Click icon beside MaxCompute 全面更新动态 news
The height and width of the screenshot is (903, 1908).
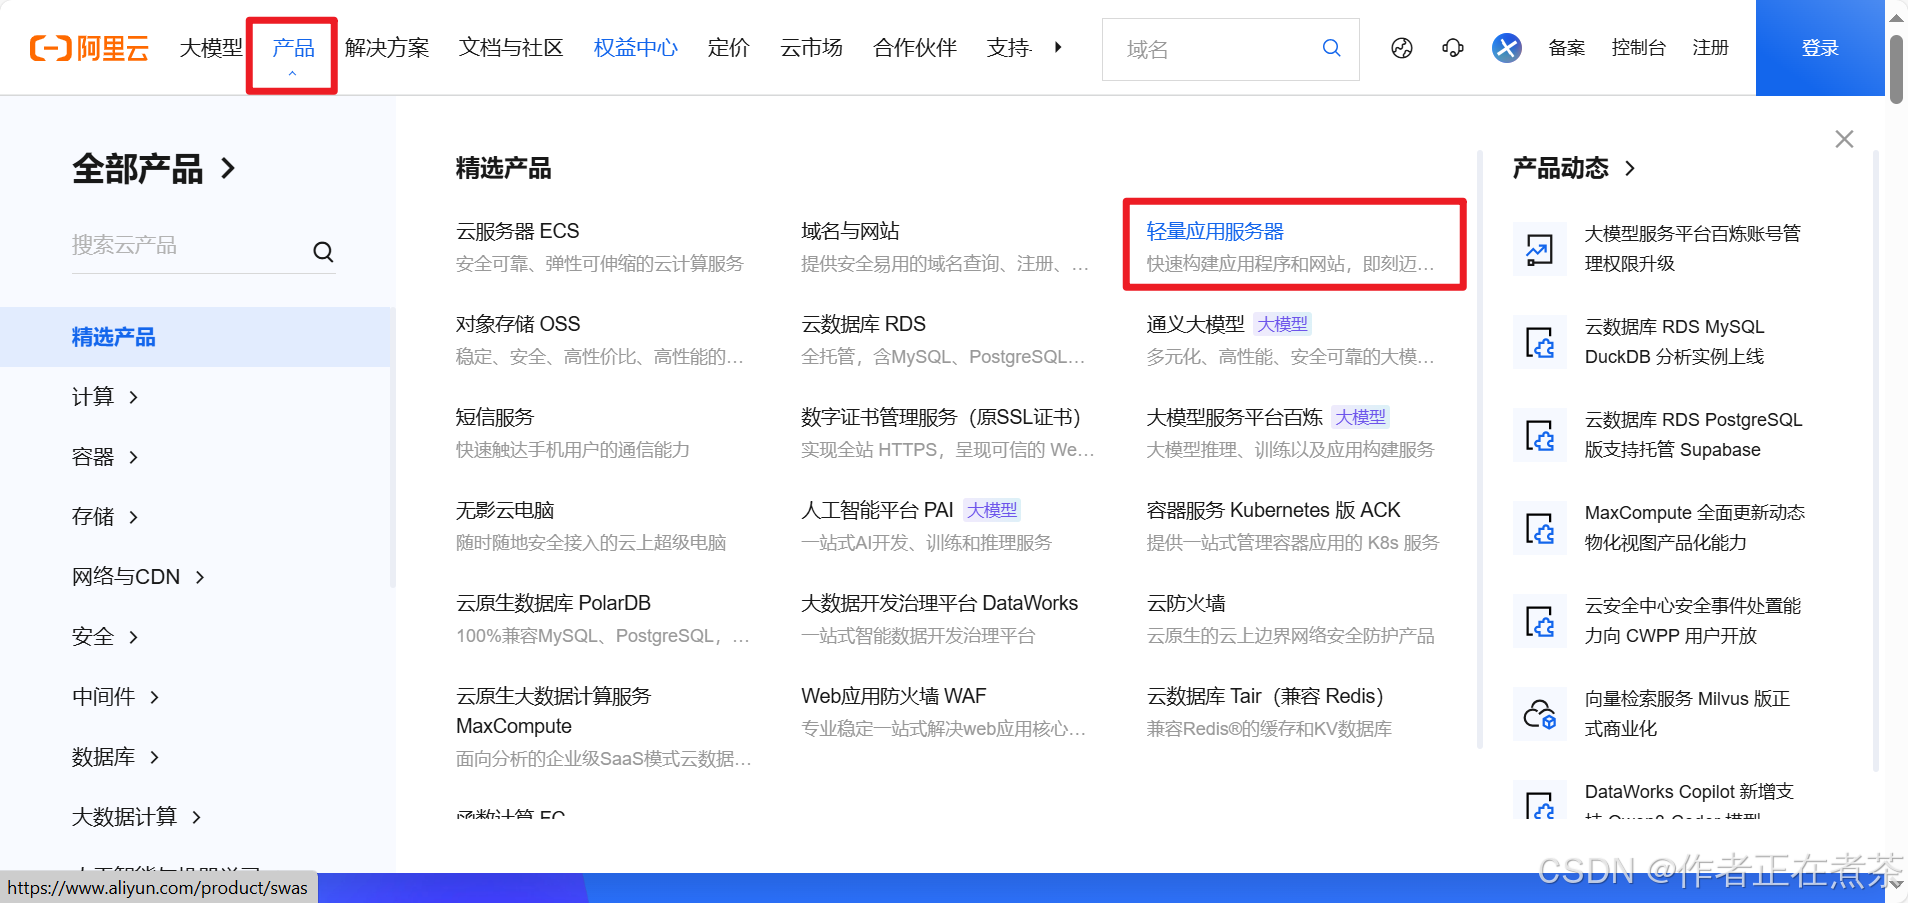click(x=1539, y=528)
